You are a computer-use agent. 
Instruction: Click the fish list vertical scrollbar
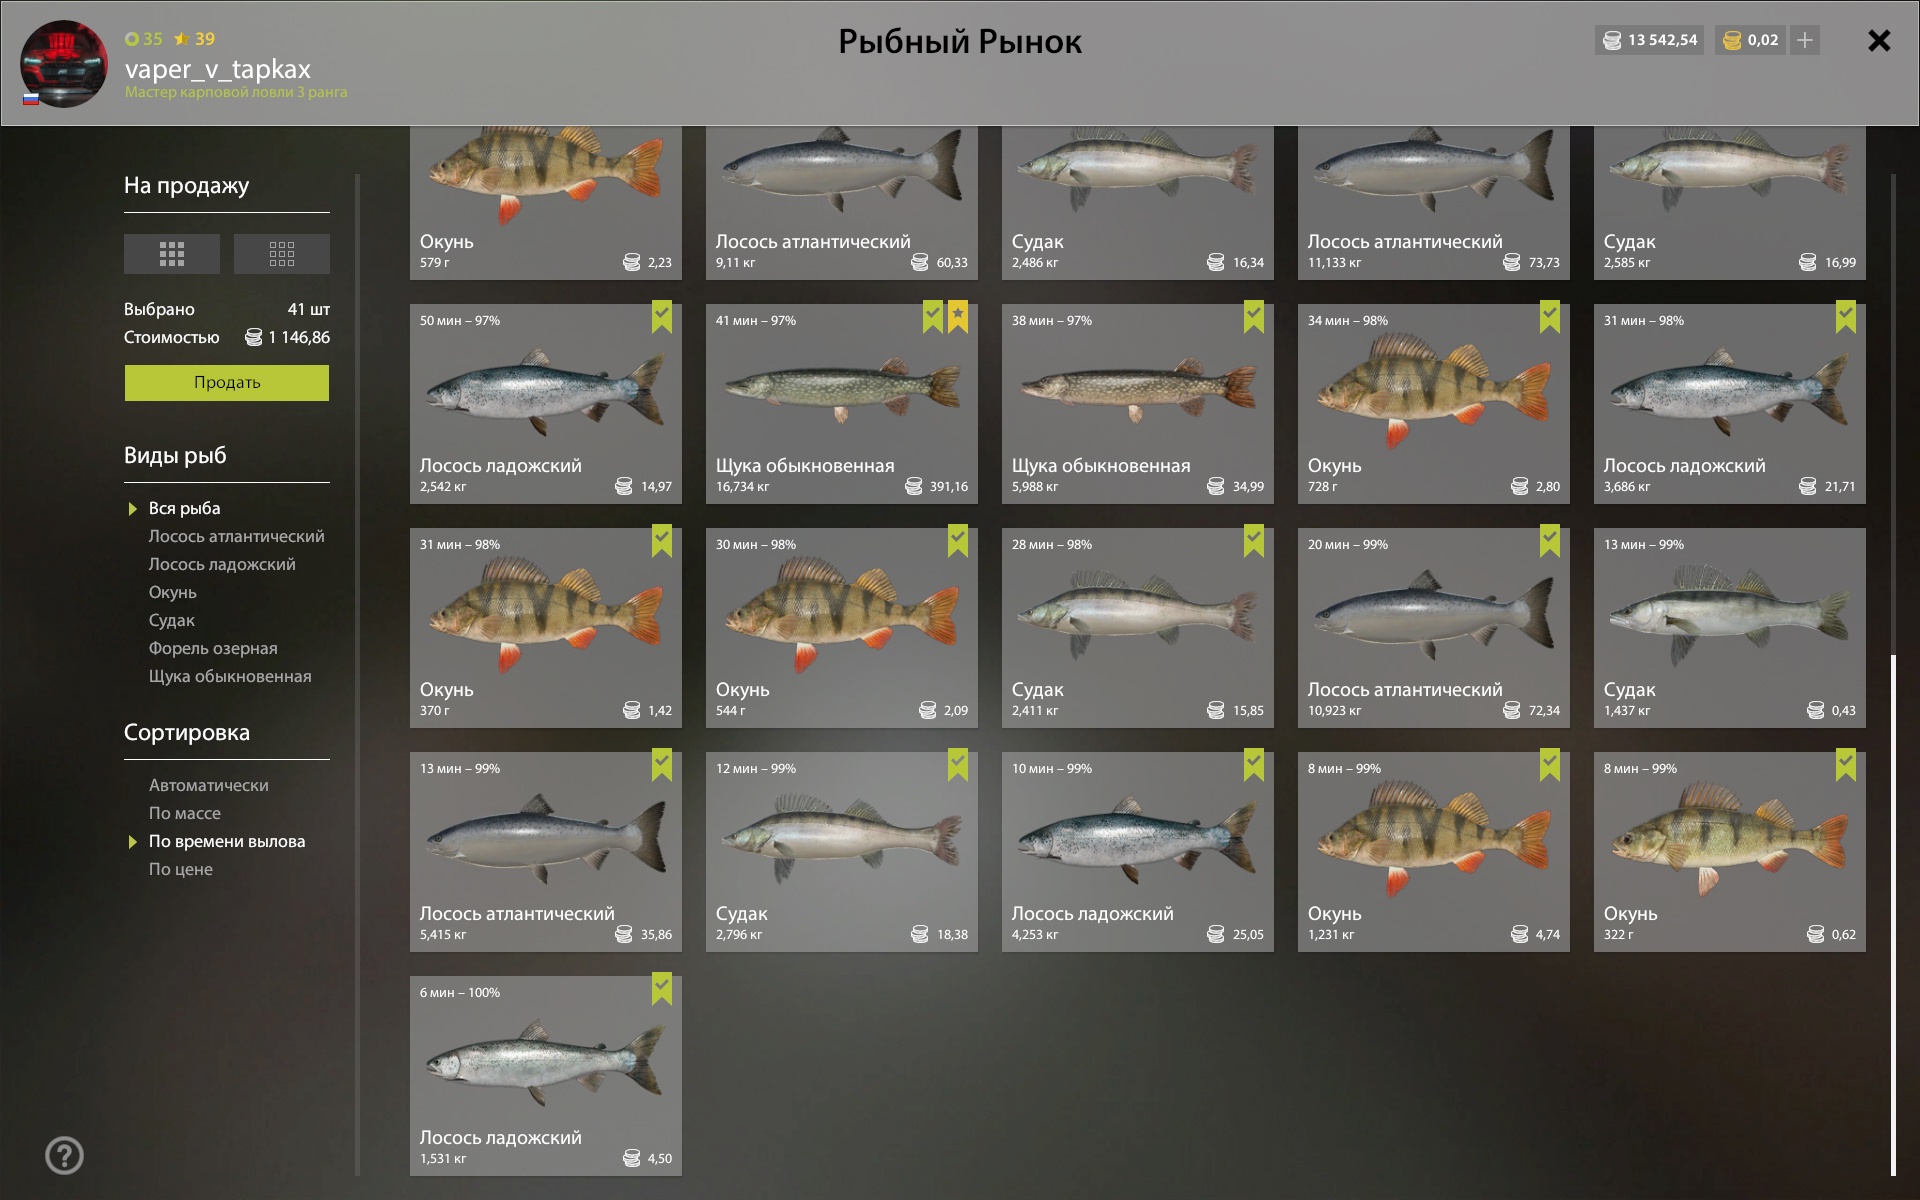(x=1893, y=915)
